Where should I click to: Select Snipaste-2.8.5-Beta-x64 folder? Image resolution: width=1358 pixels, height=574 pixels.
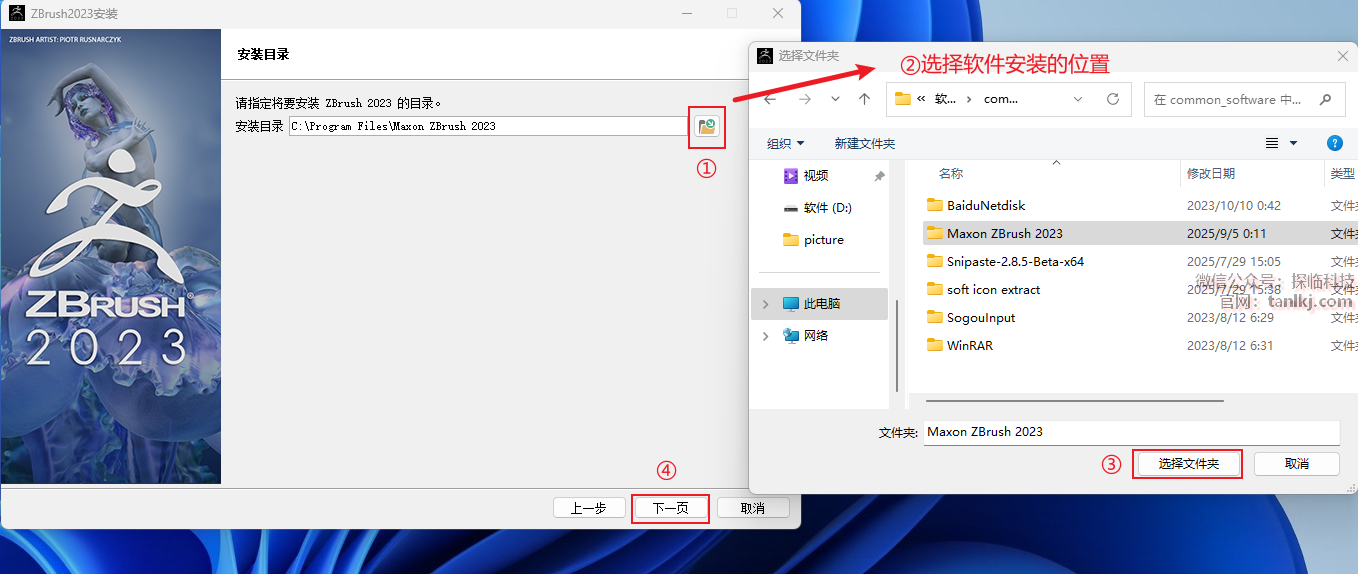[x=1016, y=261]
